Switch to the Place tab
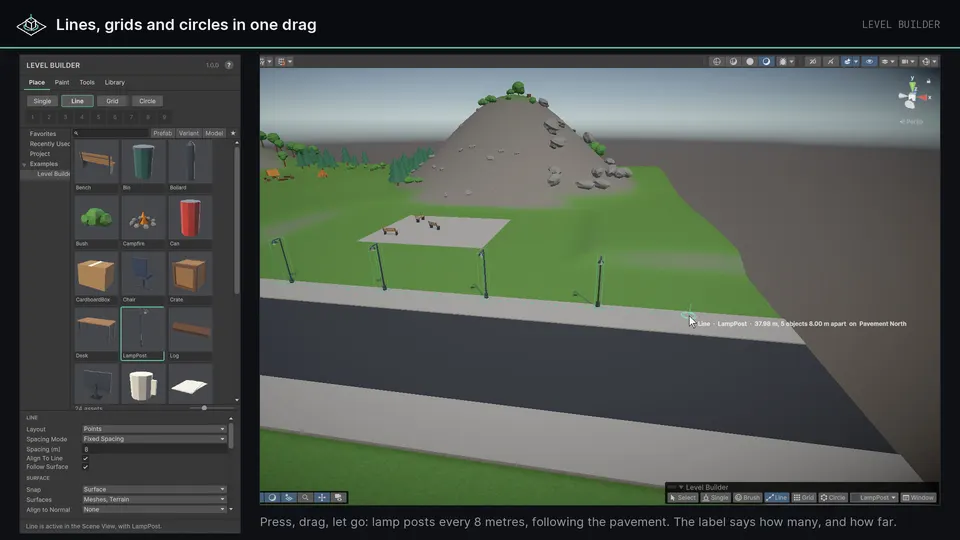 point(37,82)
